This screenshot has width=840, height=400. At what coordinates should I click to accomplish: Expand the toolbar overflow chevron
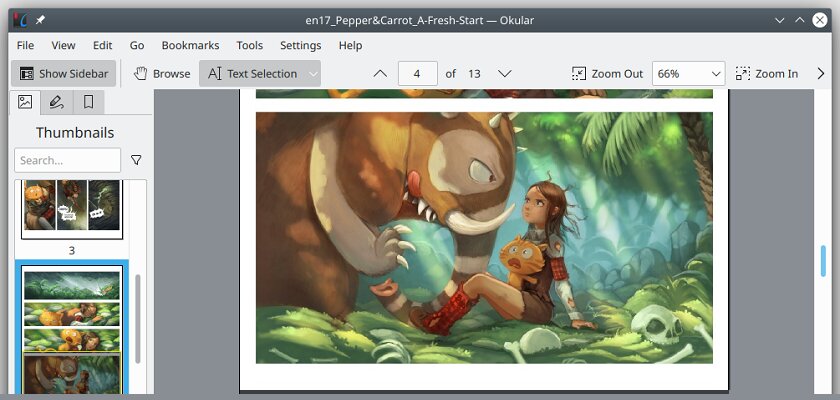tap(821, 74)
